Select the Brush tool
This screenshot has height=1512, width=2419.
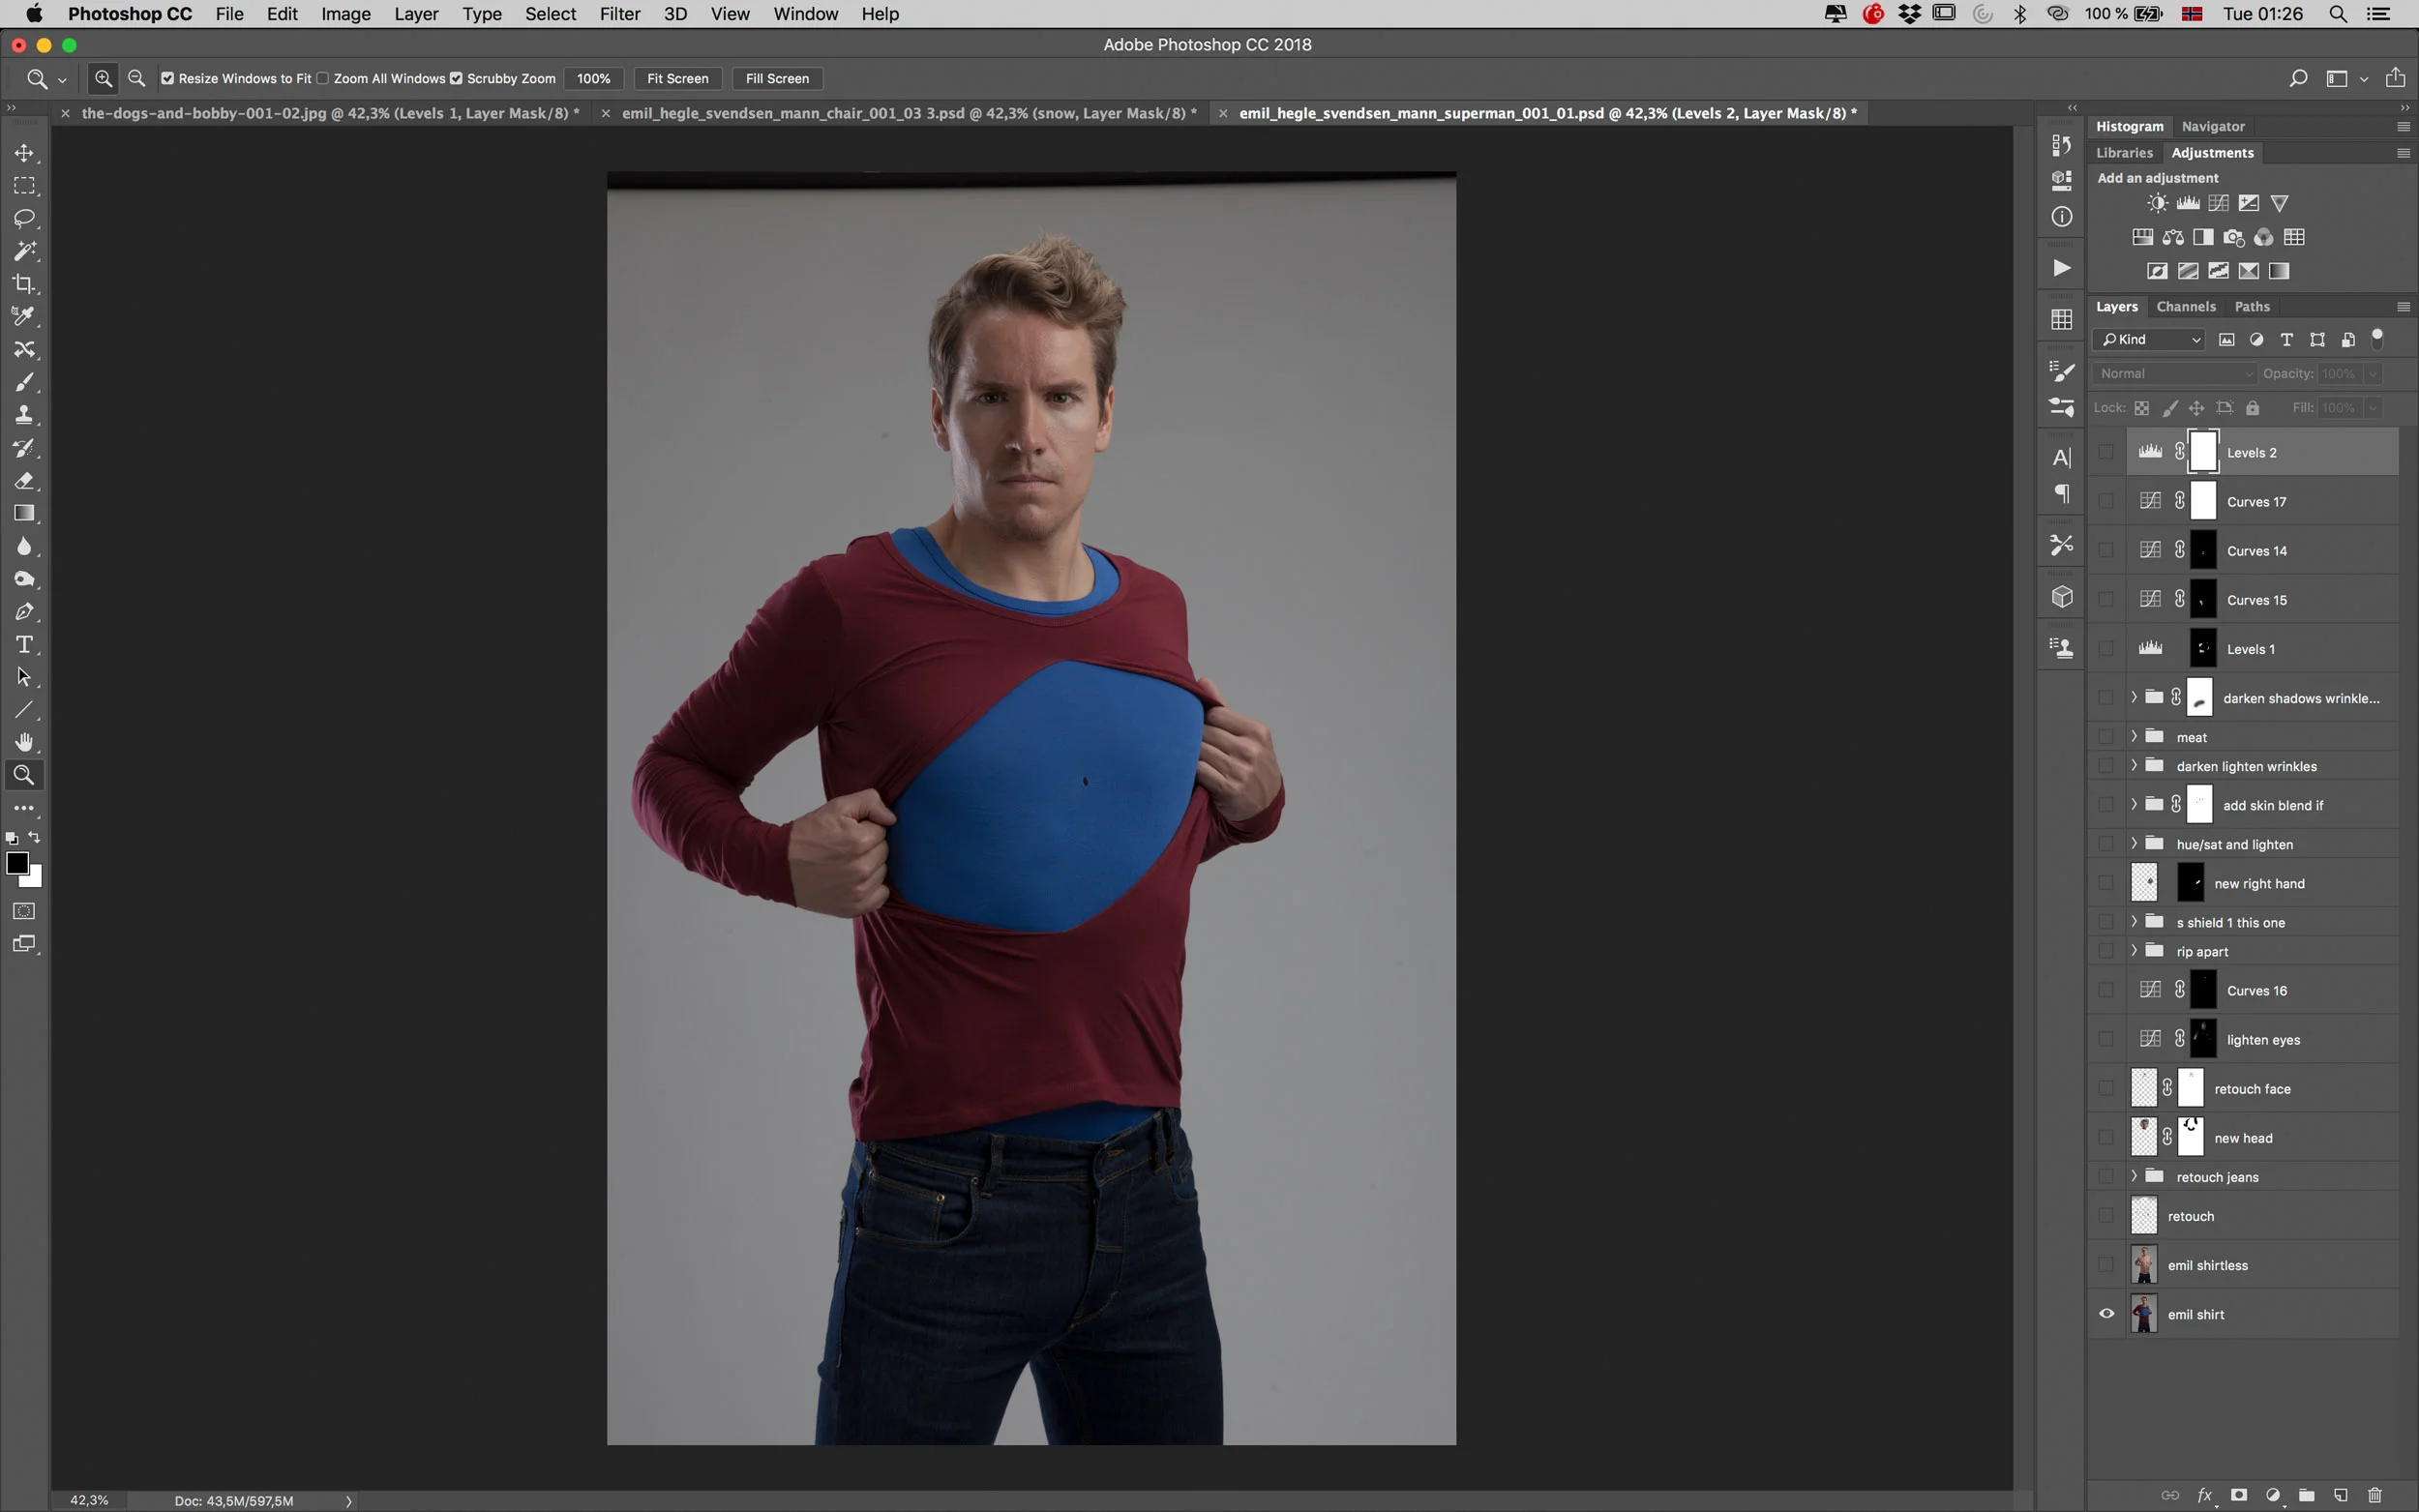[24, 382]
